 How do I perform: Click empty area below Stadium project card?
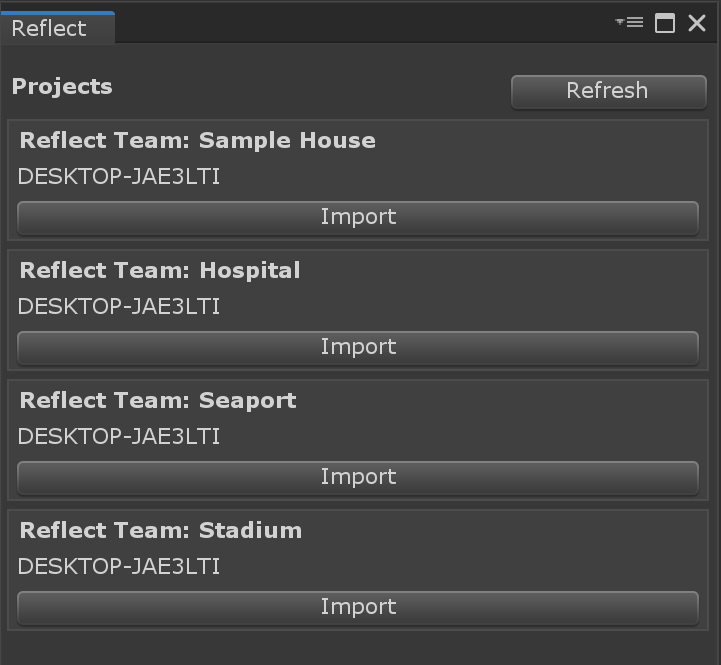[359, 648]
